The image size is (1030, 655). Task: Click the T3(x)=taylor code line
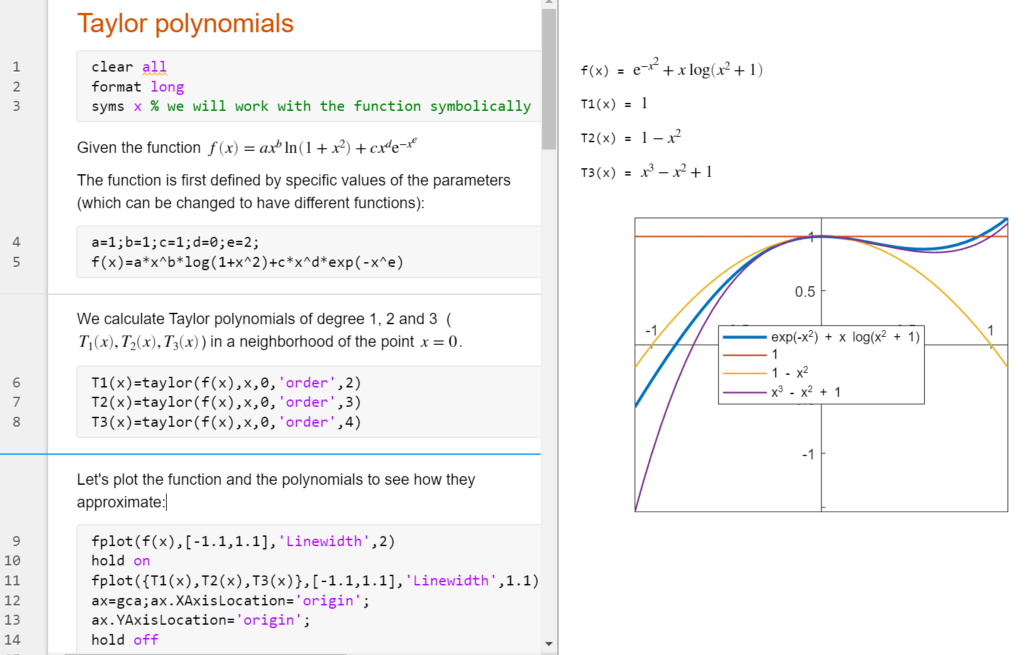(225, 422)
